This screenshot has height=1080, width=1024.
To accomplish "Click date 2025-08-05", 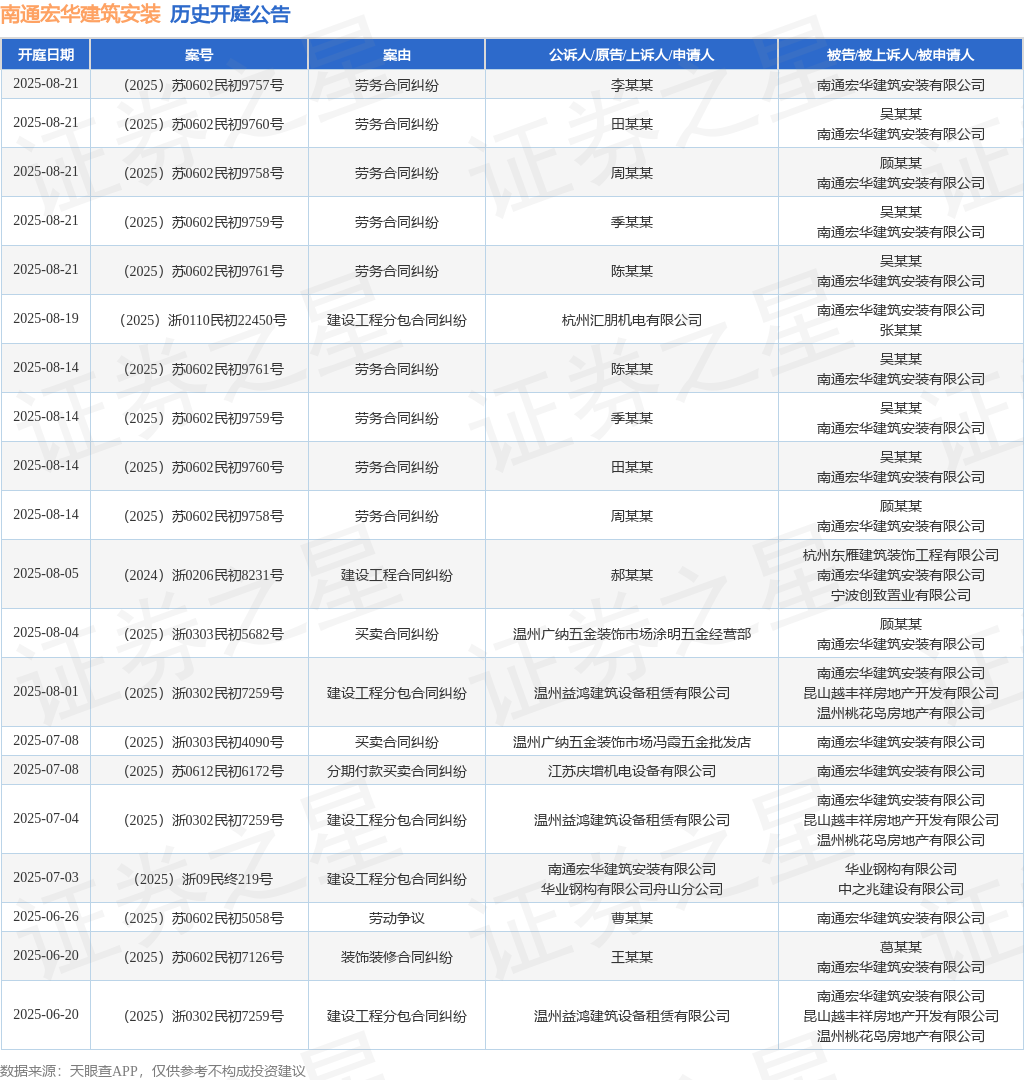I will pyautogui.click(x=45, y=573).
